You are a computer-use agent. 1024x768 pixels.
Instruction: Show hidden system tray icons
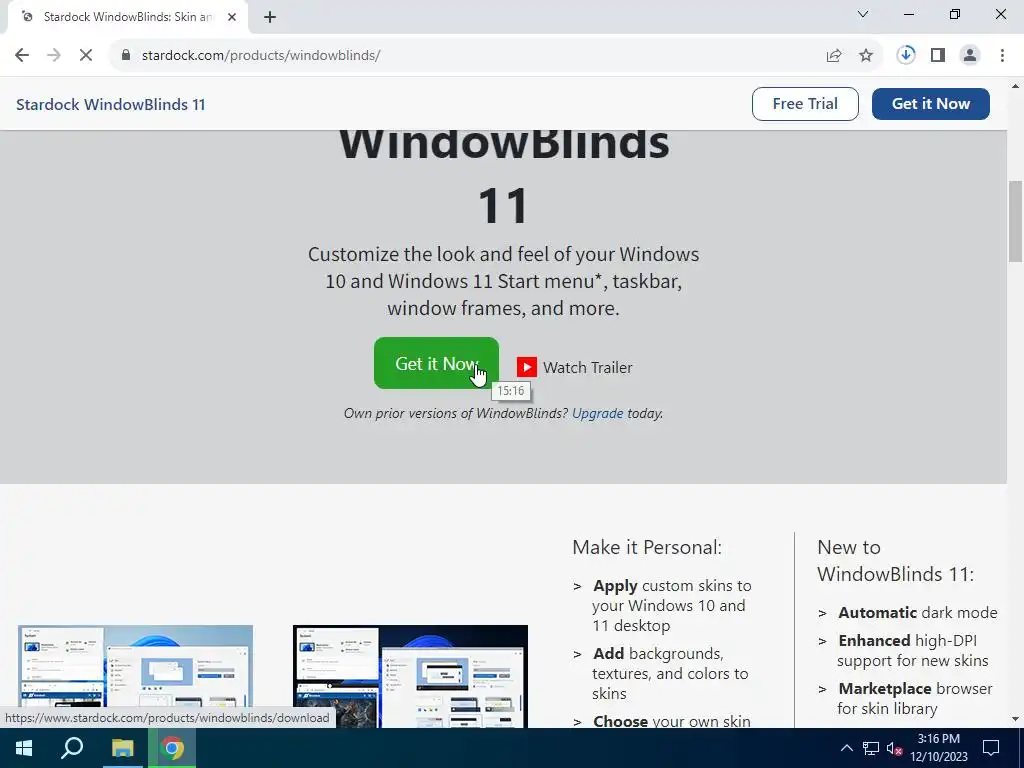(846, 748)
